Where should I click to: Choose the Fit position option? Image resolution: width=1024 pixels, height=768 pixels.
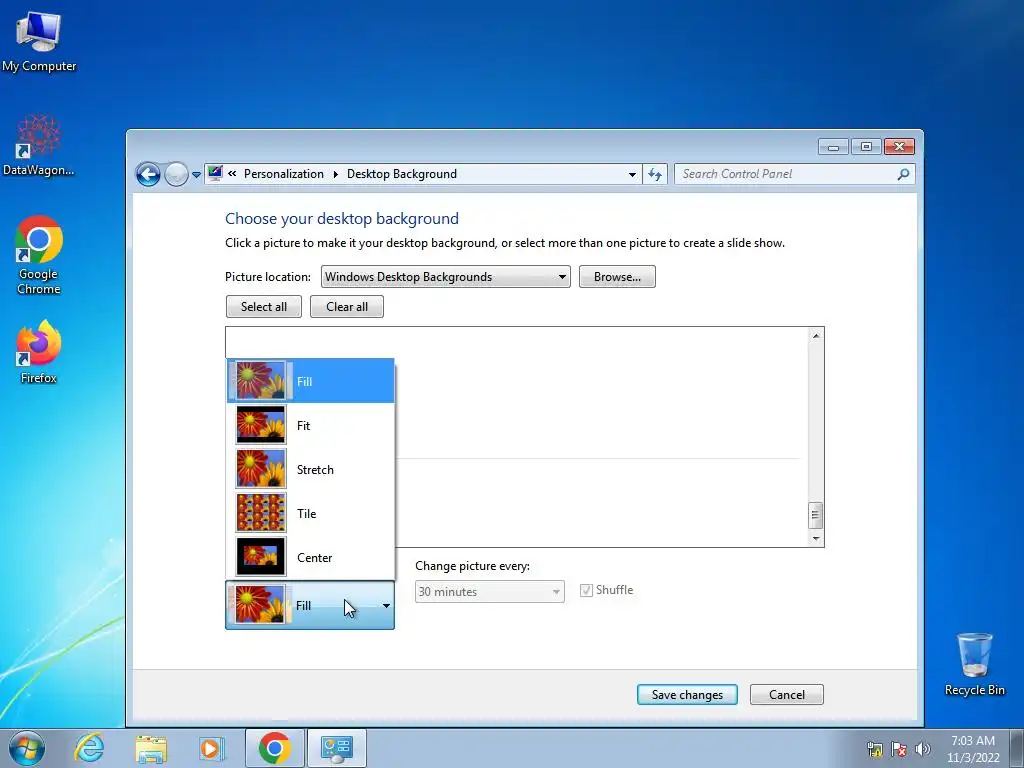click(310, 425)
